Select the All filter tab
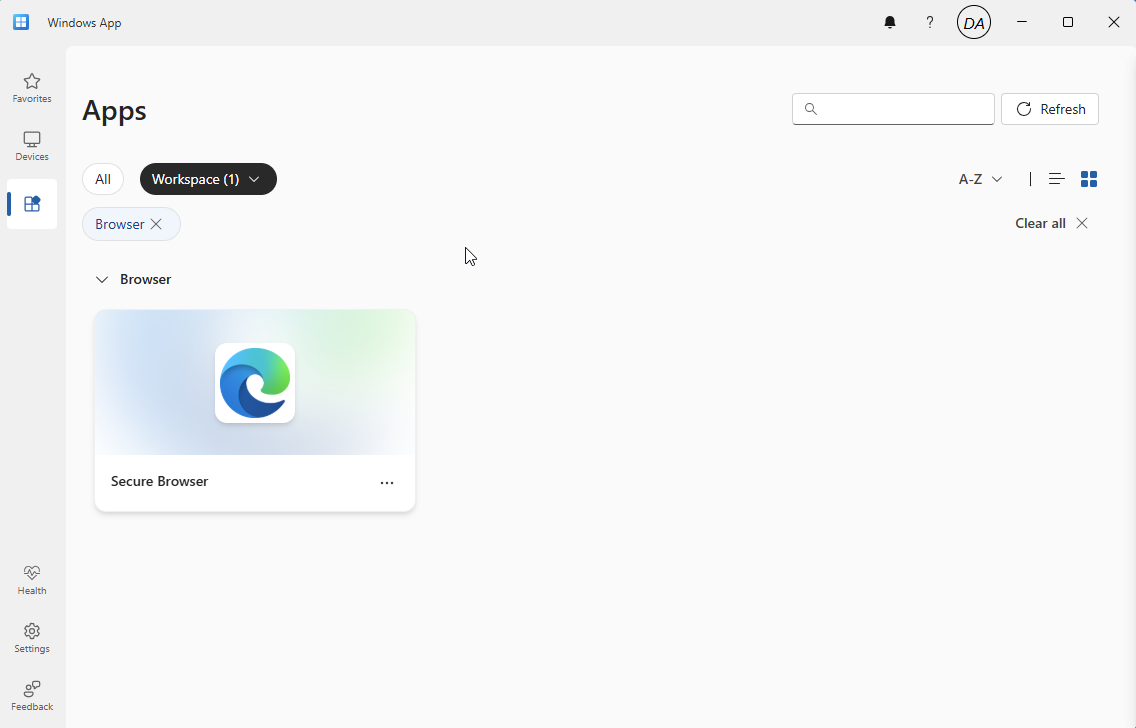The image size is (1136, 728). [103, 179]
